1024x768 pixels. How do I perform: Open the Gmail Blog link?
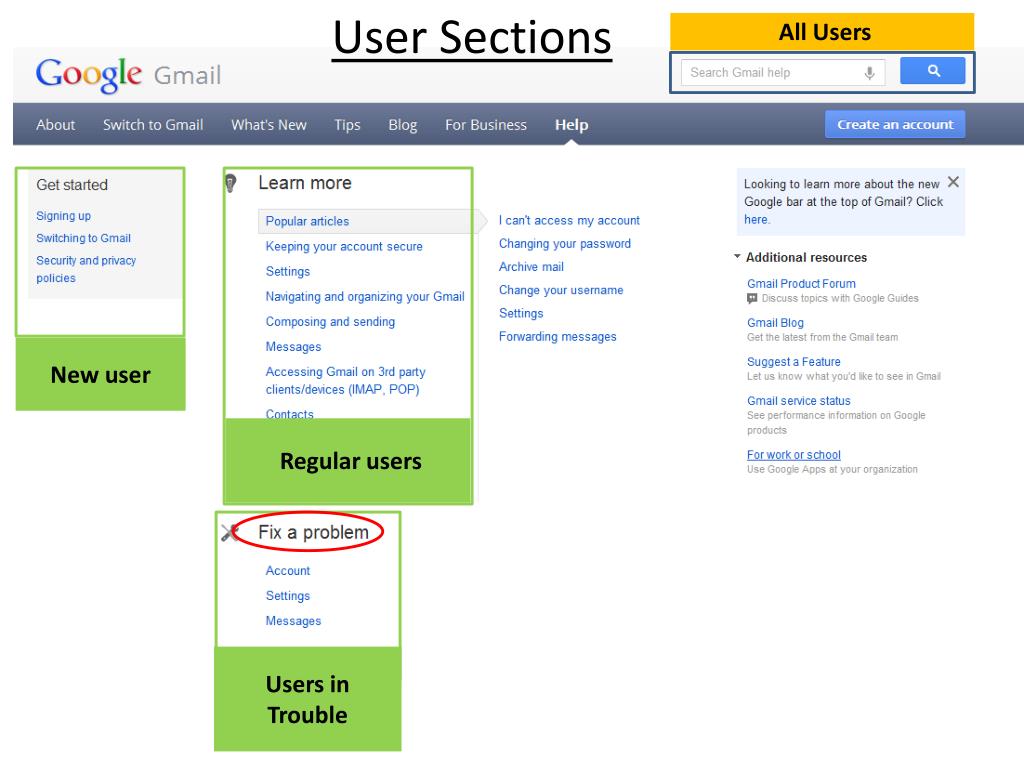coord(775,323)
